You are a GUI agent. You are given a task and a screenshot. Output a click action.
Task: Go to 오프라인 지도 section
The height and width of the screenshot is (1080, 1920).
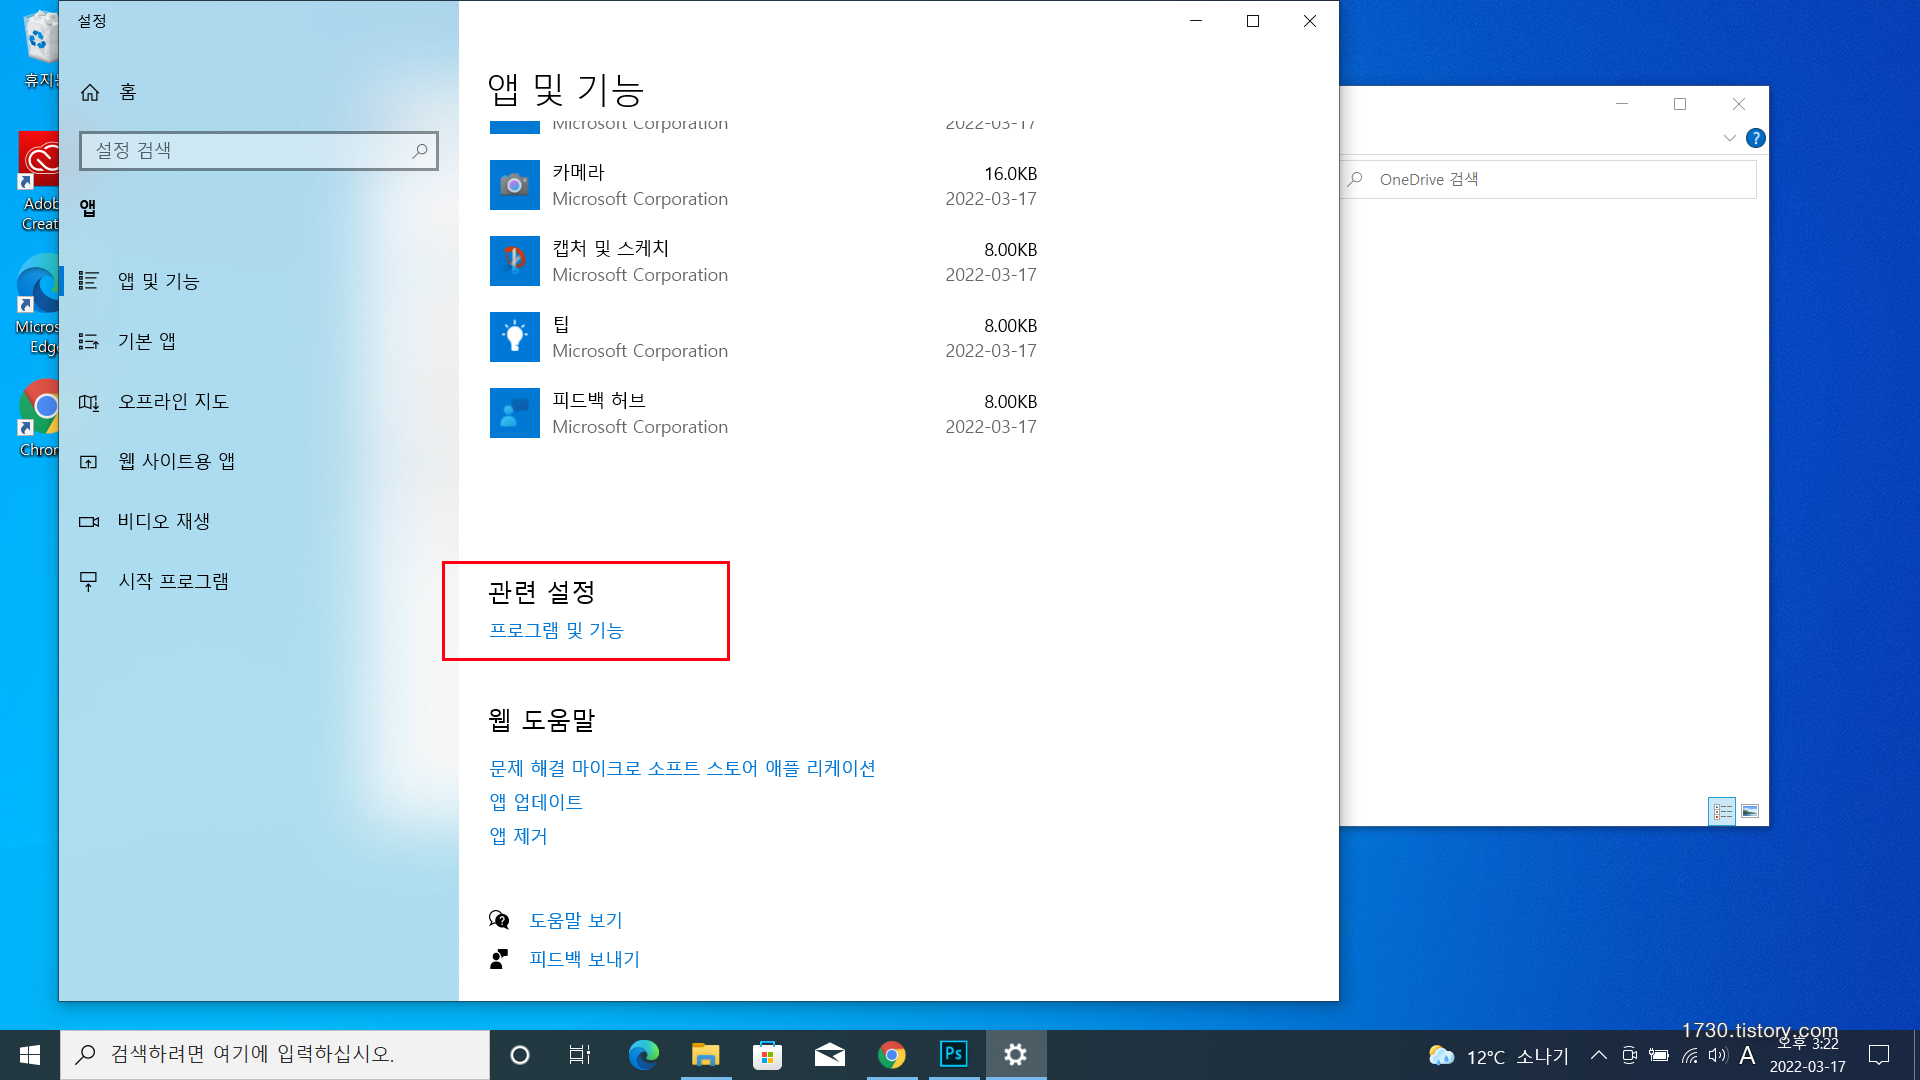pos(173,401)
